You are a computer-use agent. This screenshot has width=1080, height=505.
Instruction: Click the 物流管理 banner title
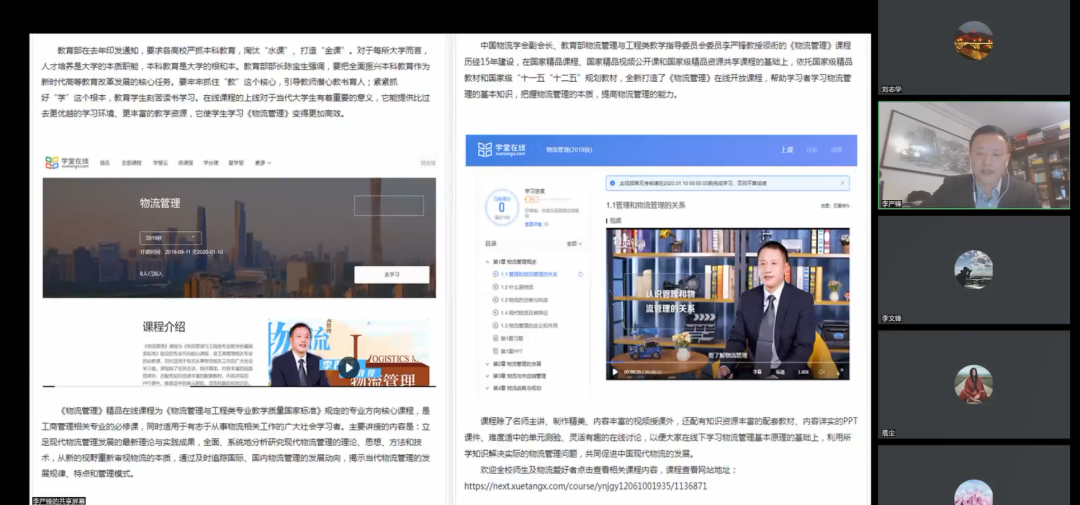point(160,203)
